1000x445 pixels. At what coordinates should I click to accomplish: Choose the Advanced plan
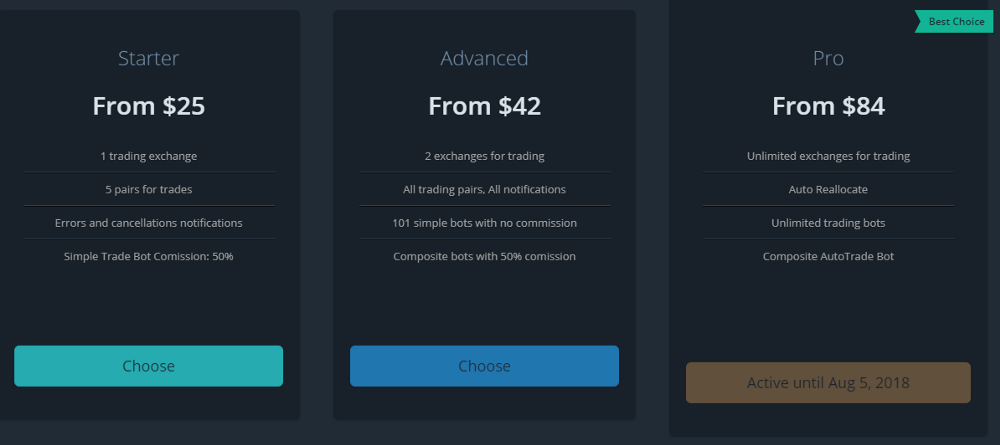click(484, 366)
